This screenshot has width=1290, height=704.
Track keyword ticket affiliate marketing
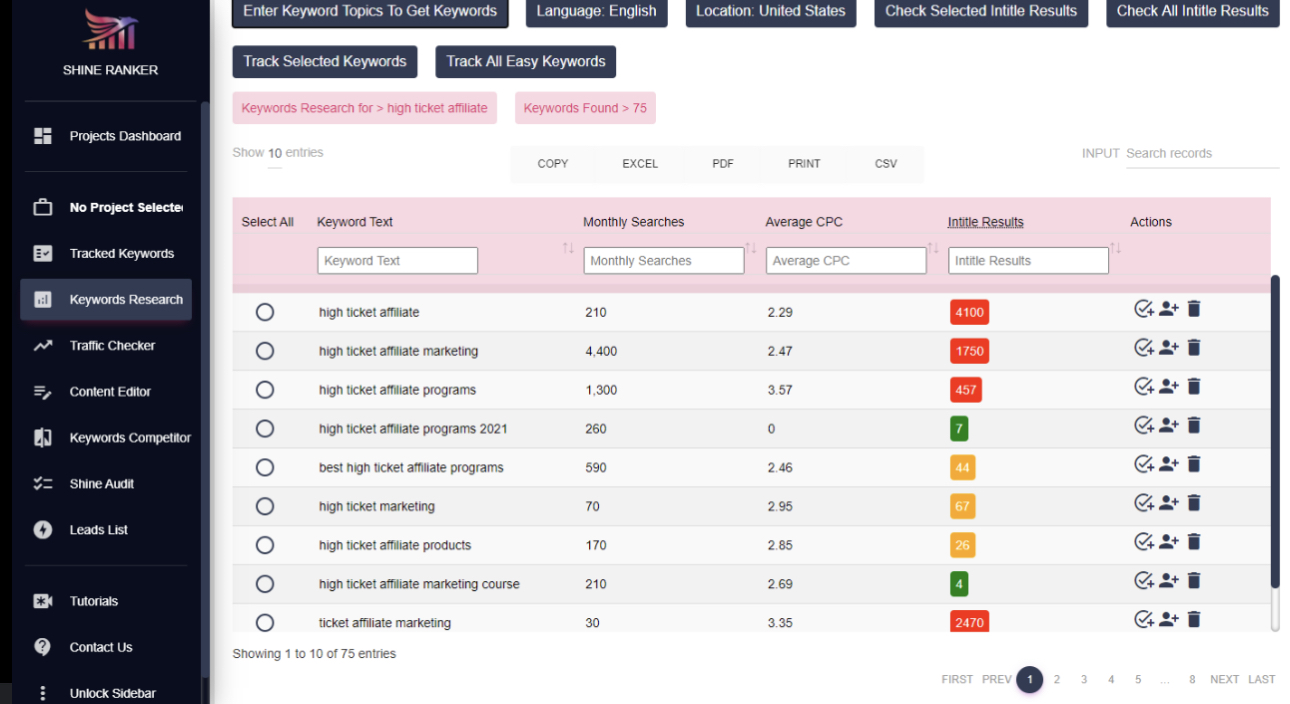click(1169, 620)
